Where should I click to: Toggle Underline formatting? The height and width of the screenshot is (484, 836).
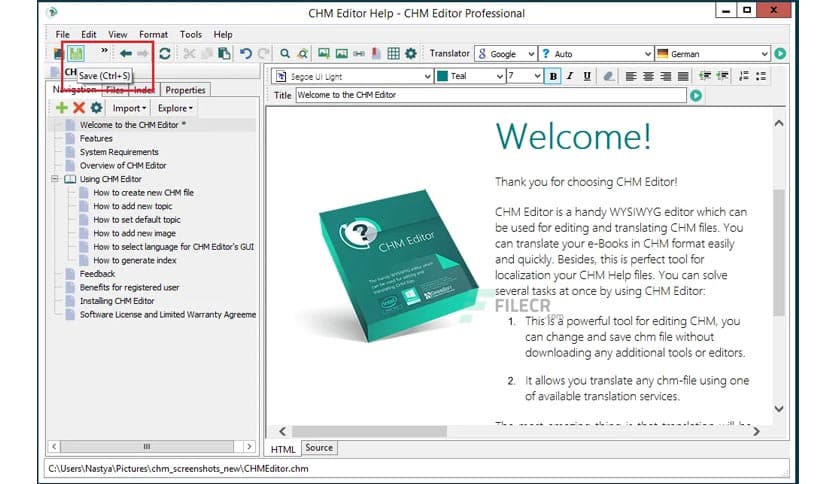(587, 76)
